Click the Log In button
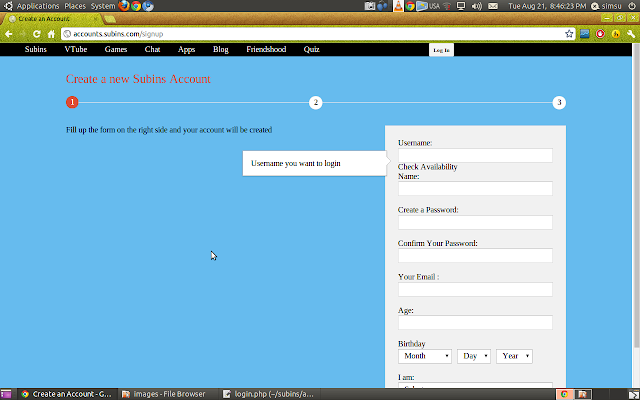Screen dimensions: 640x400 (441, 50)
